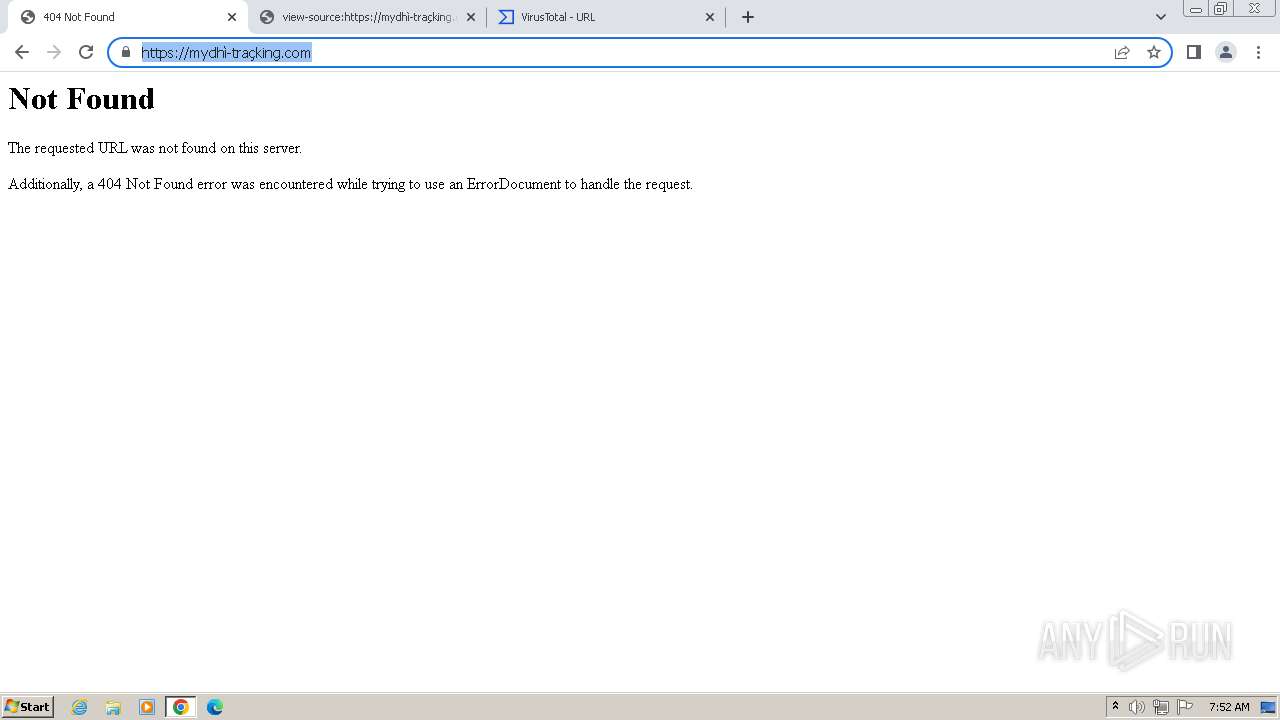The width and height of the screenshot is (1280, 720).
Task: Switch to the view-source tab
Action: tap(367, 17)
